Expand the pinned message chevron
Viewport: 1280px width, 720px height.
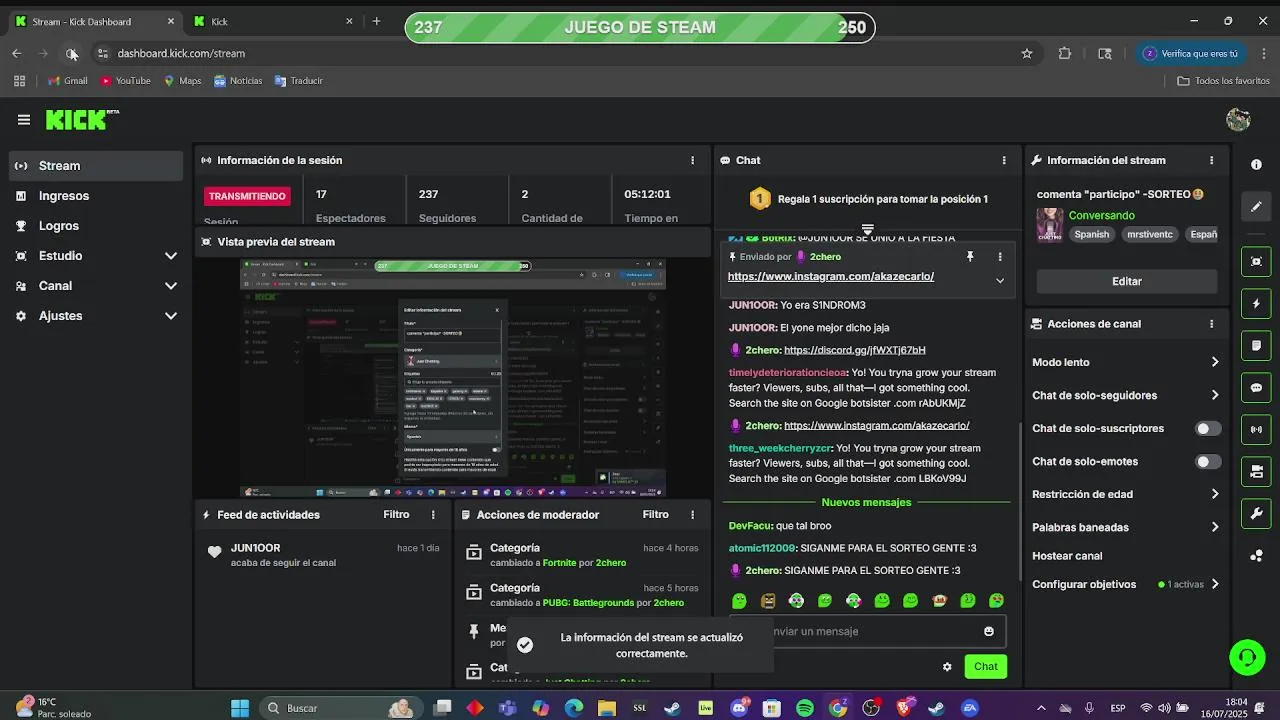tap(999, 281)
